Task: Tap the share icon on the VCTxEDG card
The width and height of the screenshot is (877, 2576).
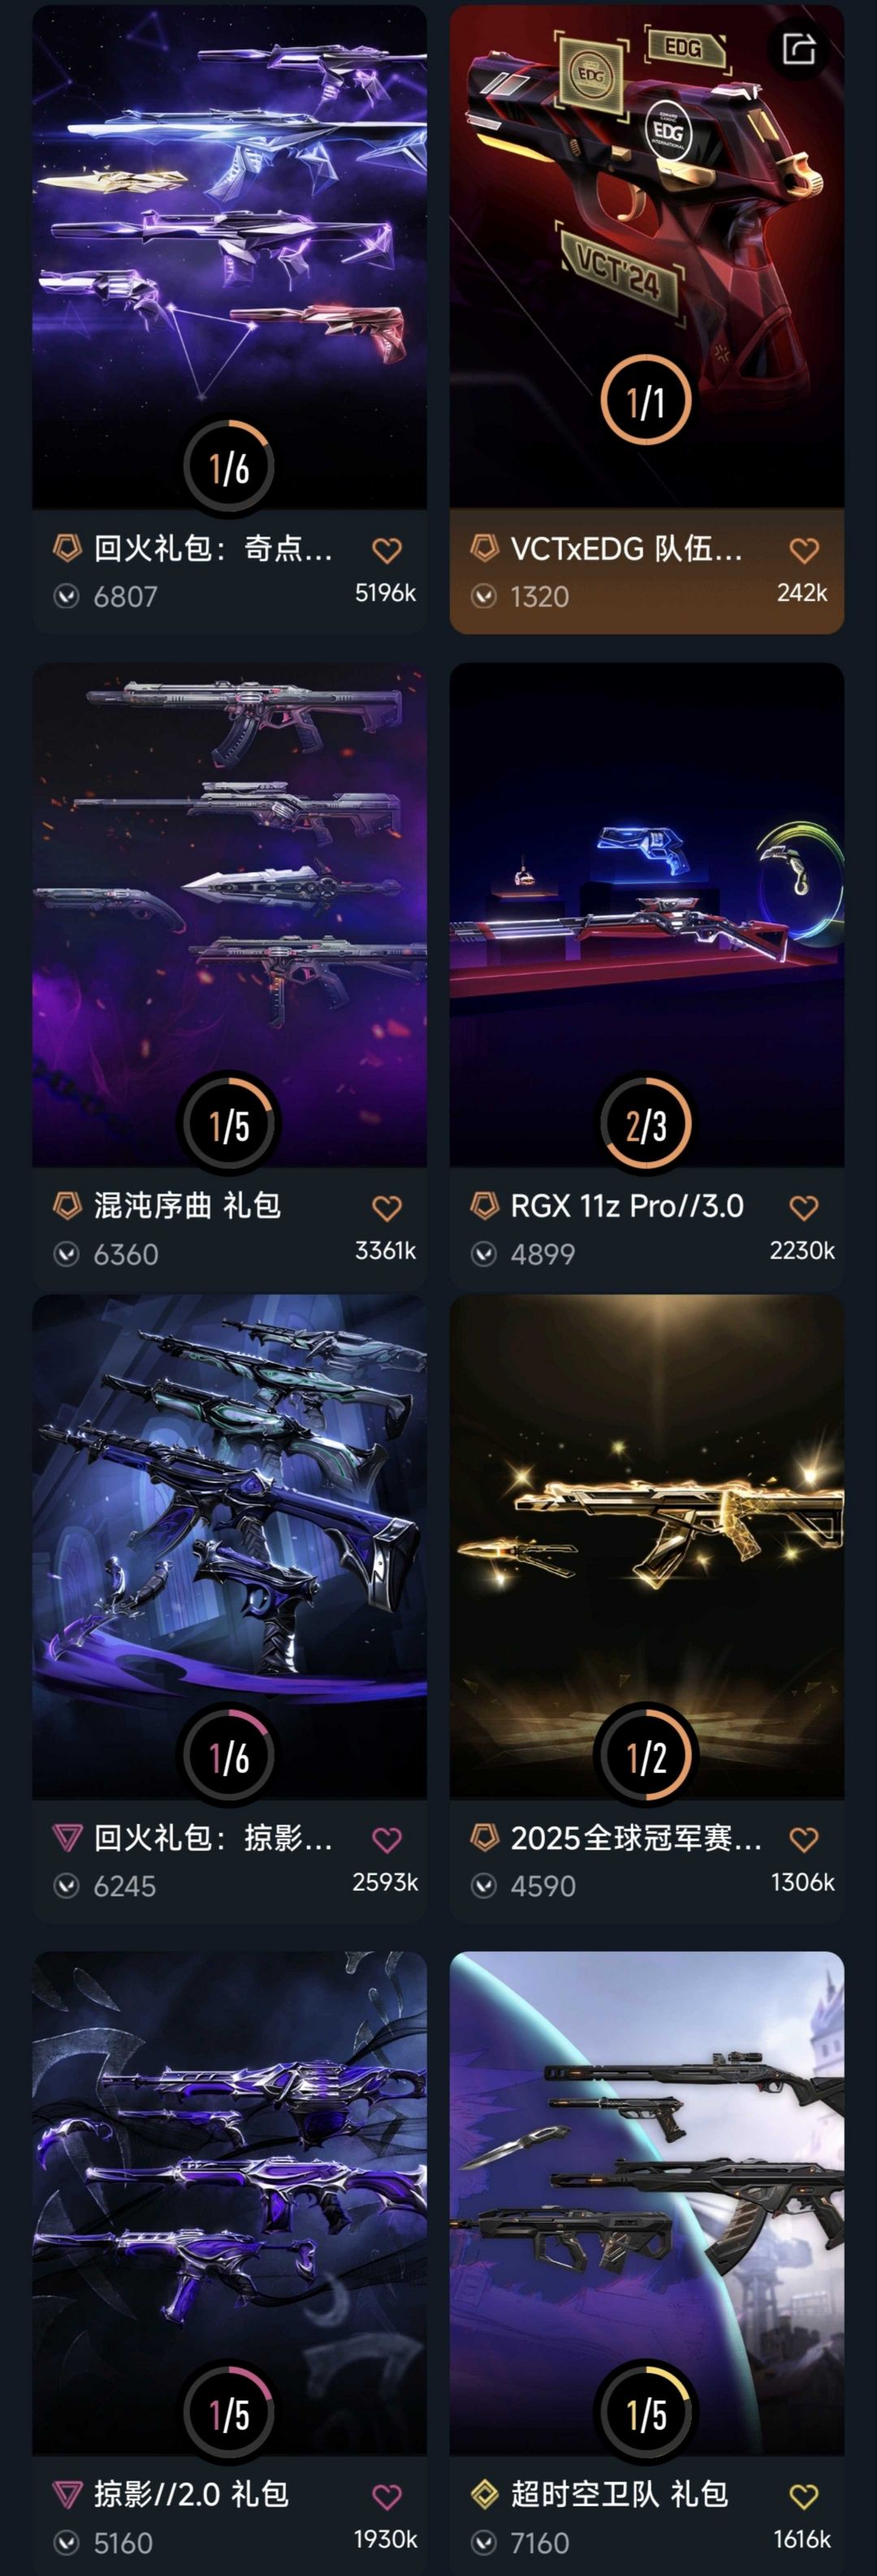Action: click(x=798, y=48)
